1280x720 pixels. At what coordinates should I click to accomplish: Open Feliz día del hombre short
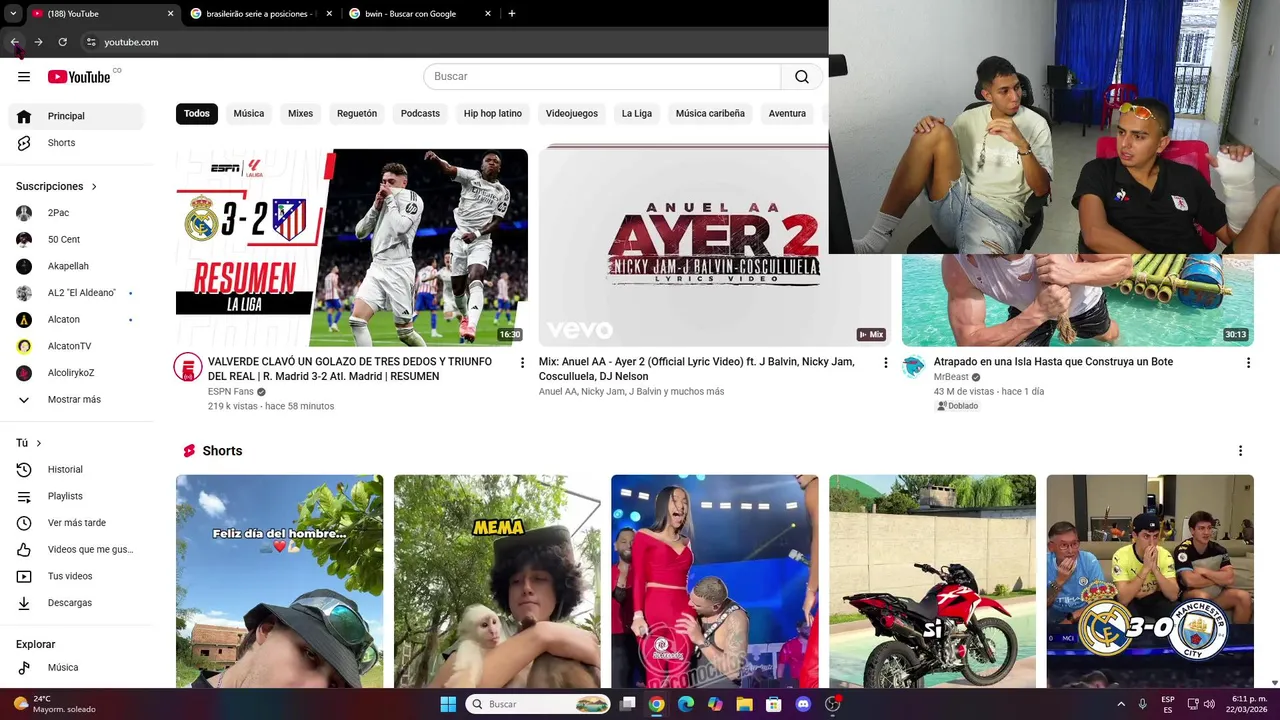click(x=280, y=582)
